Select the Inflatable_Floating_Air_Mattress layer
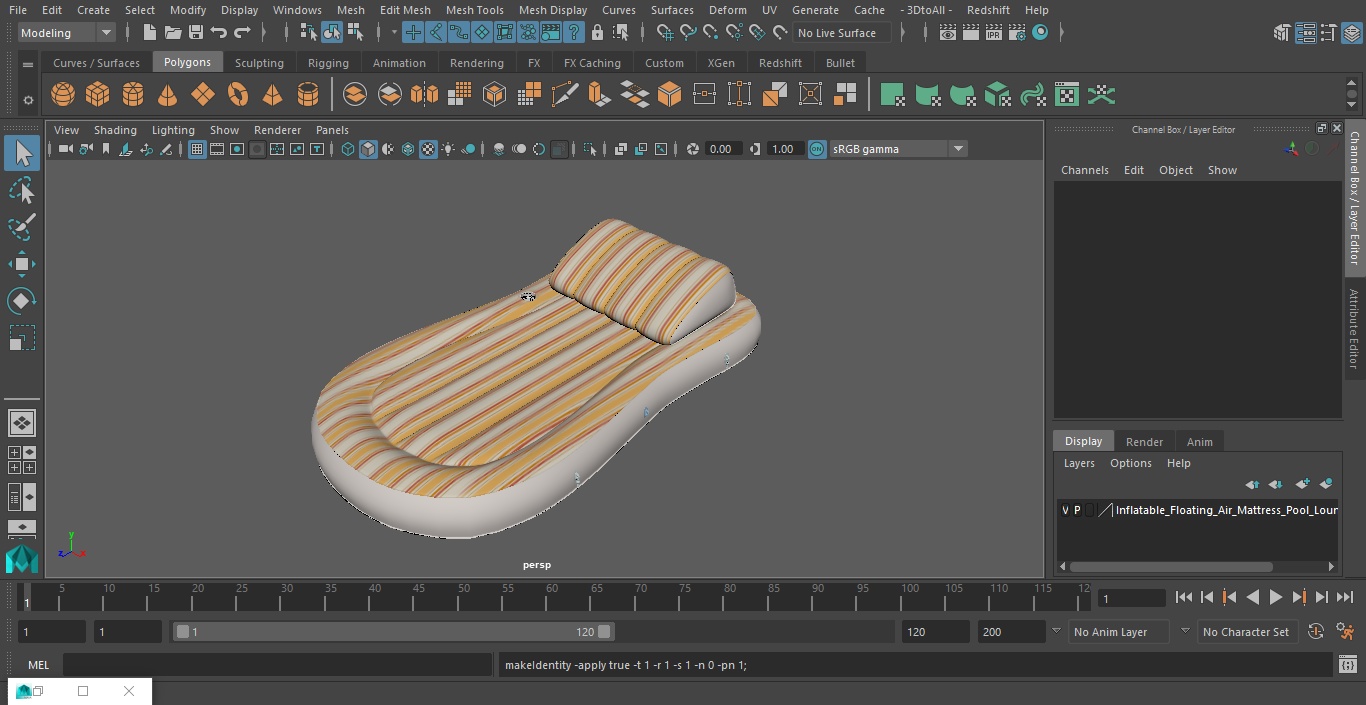1366x705 pixels. (1226, 510)
